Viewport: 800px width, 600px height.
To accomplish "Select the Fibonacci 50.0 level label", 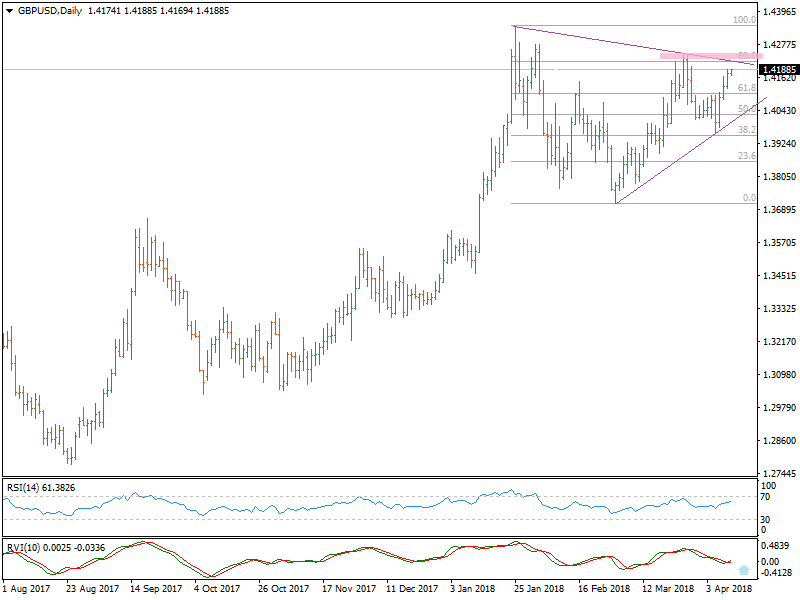I will [746, 109].
